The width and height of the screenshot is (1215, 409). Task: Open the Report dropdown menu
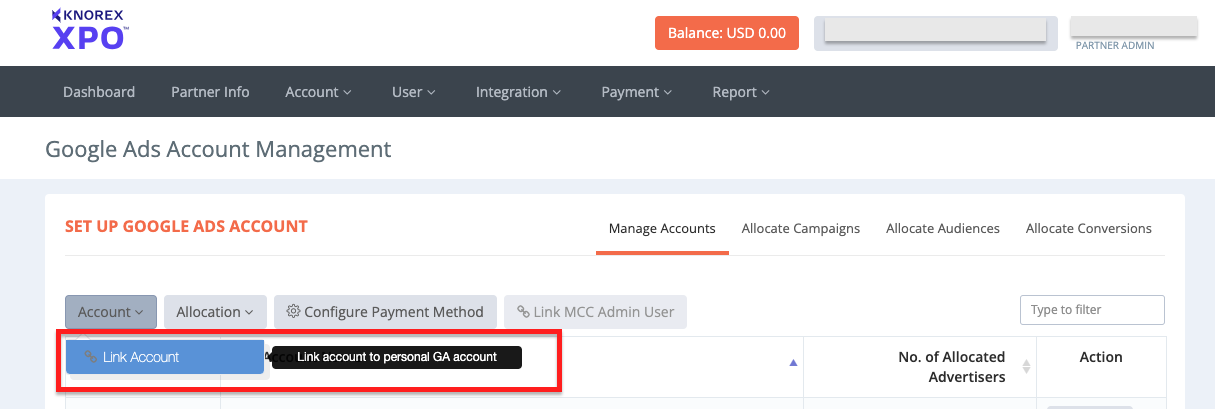click(740, 92)
